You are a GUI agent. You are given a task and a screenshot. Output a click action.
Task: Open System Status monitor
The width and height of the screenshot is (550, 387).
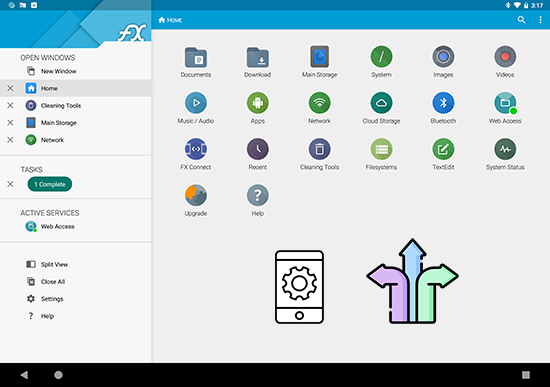[505, 154]
